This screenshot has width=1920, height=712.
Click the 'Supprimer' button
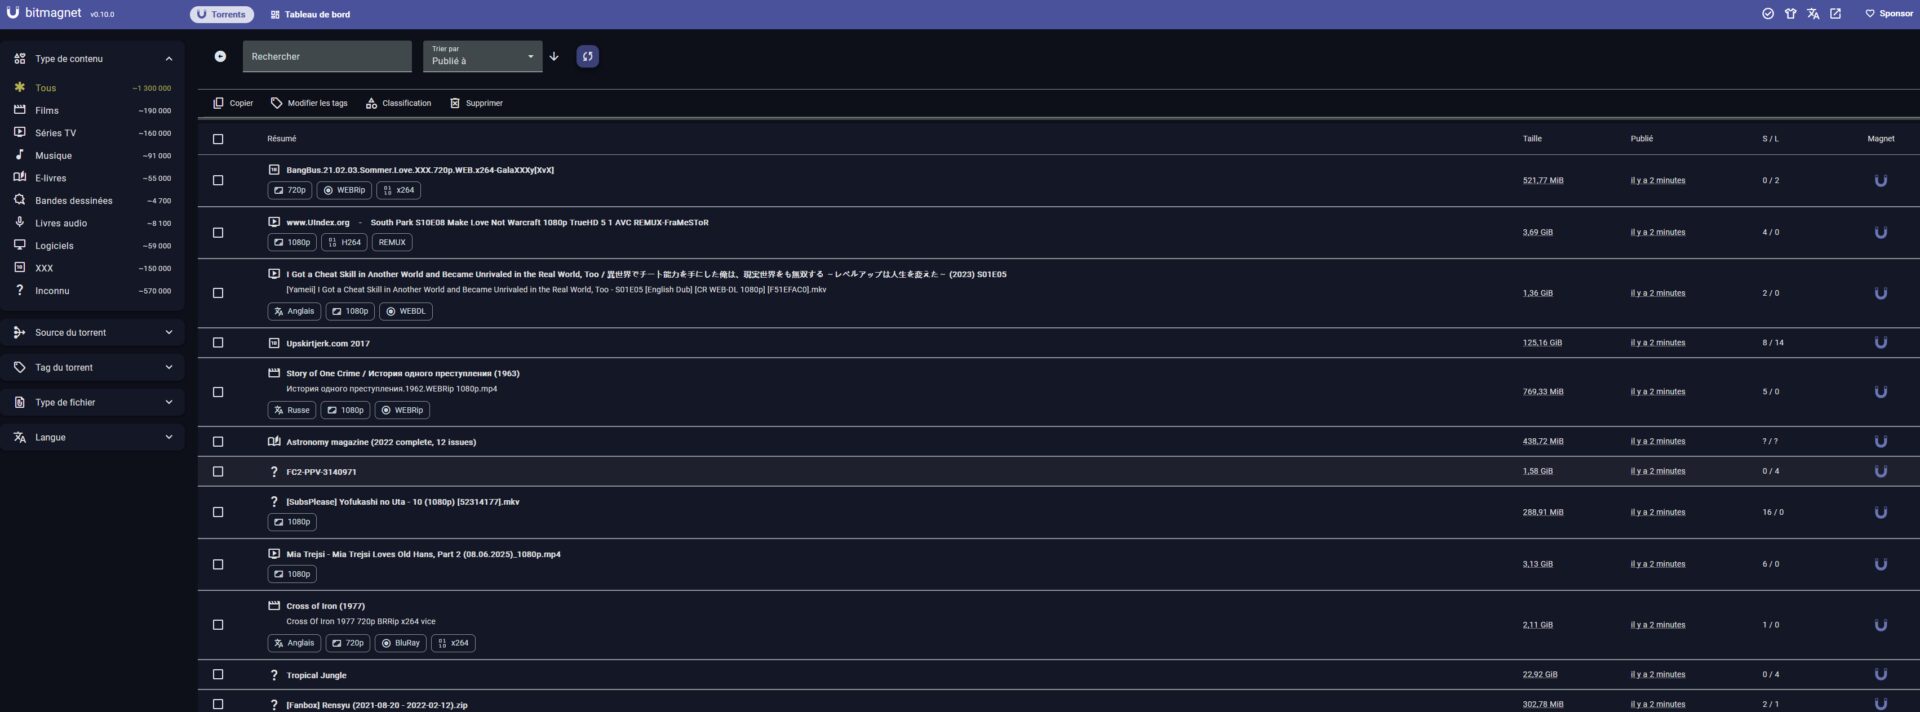point(476,103)
